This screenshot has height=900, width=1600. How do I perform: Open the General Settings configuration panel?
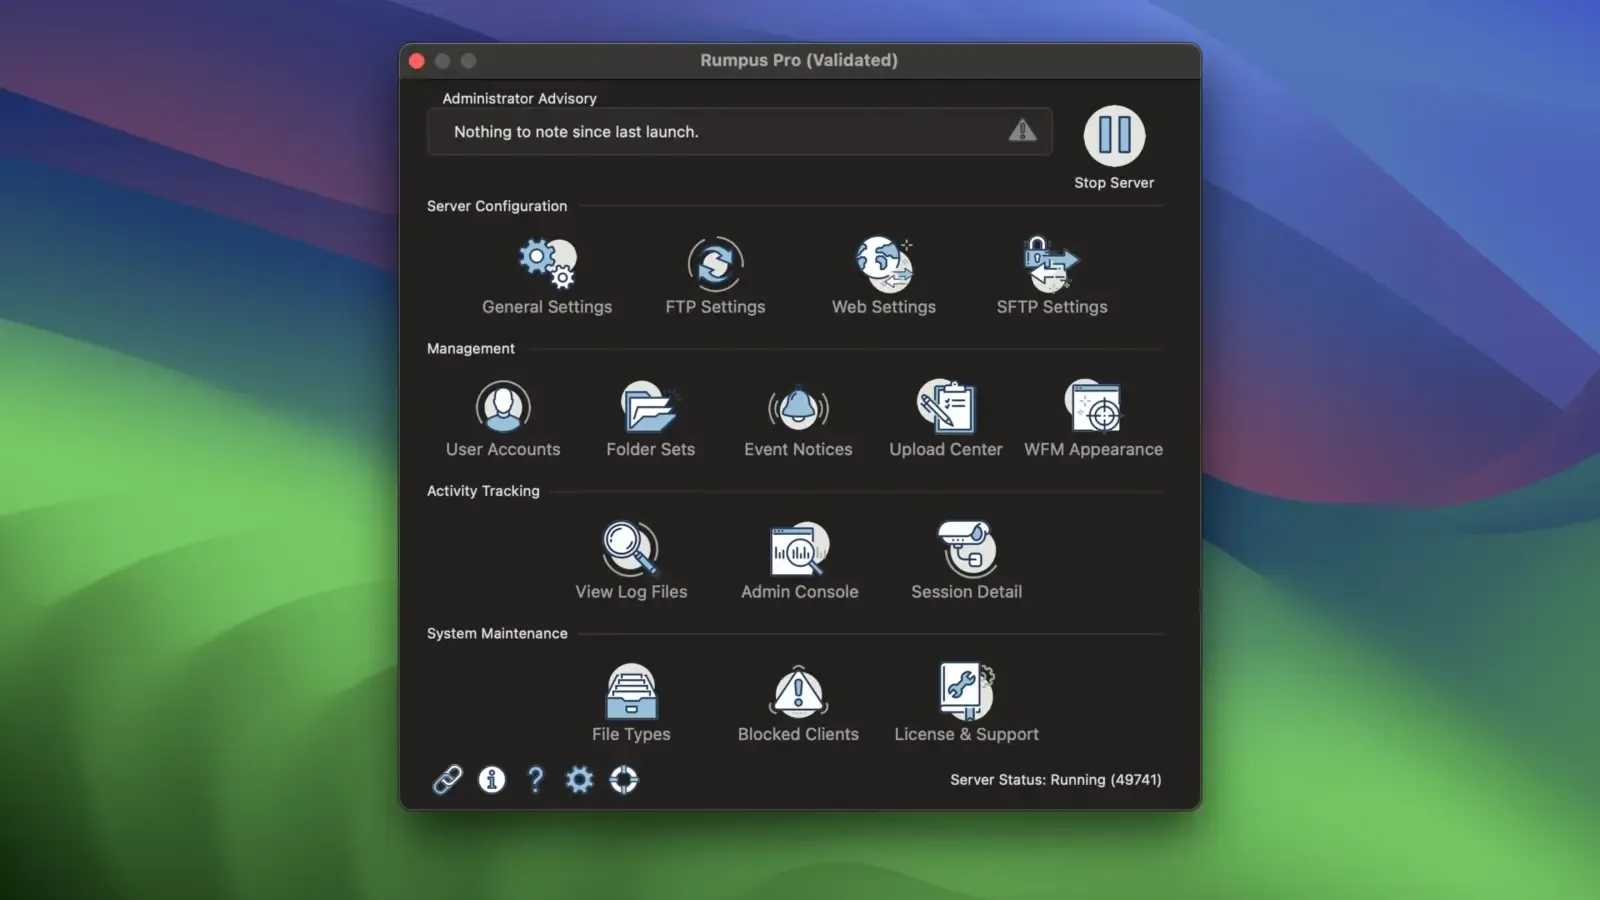pos(547,262)
